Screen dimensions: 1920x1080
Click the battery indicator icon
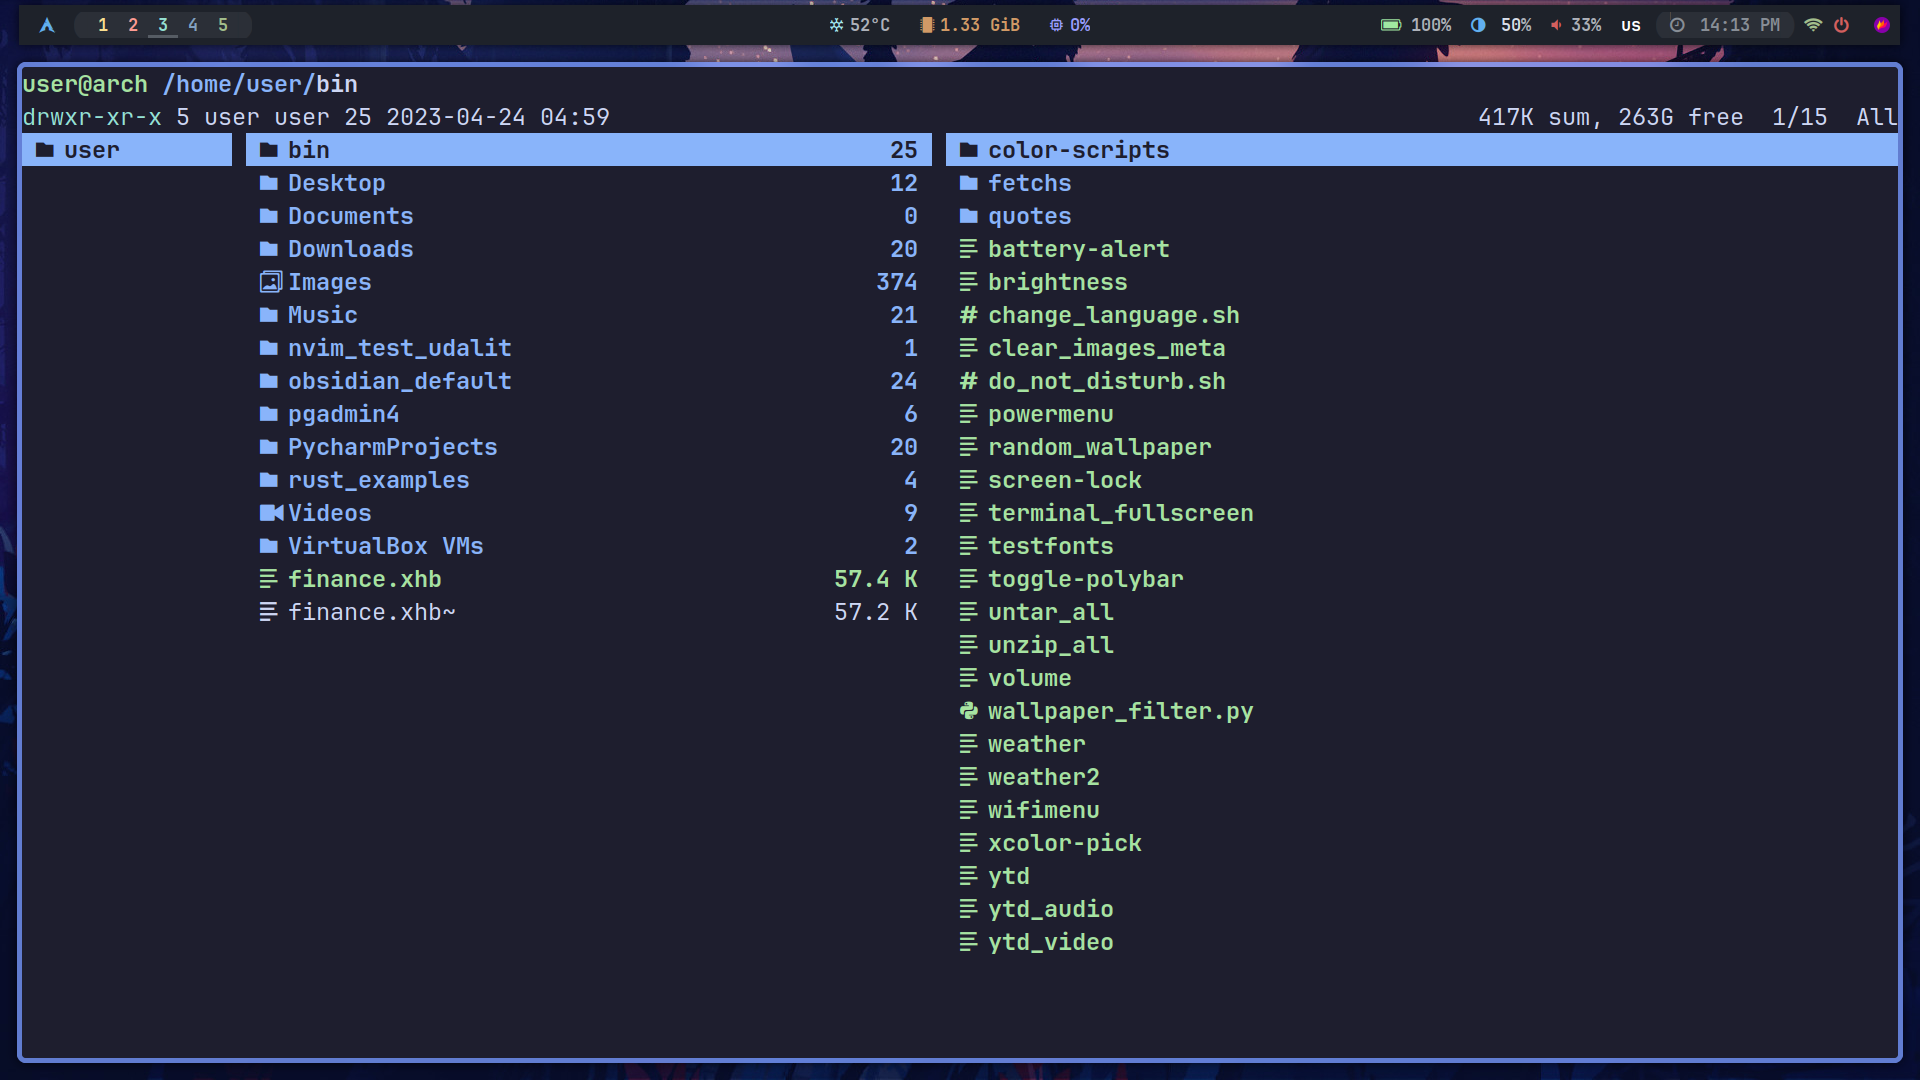pyautogui.click(x=1390, y=25)
